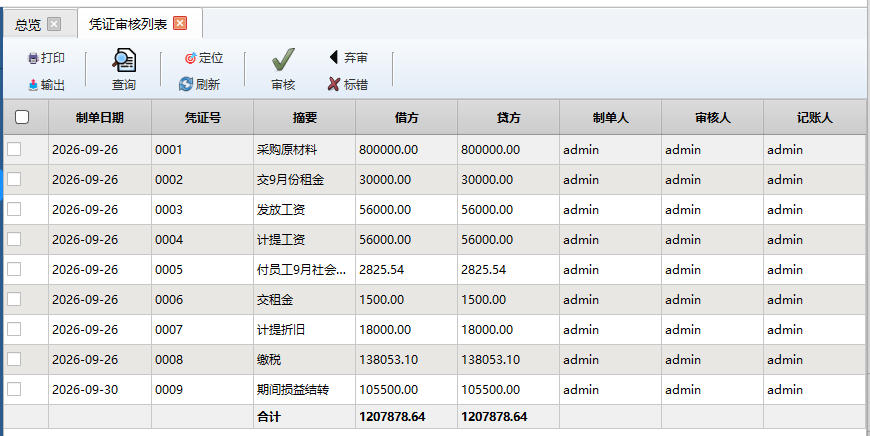Viewport: 870px width, 436px height.
Task: Click the 审核 button label
Action: [x=283, y=85]
